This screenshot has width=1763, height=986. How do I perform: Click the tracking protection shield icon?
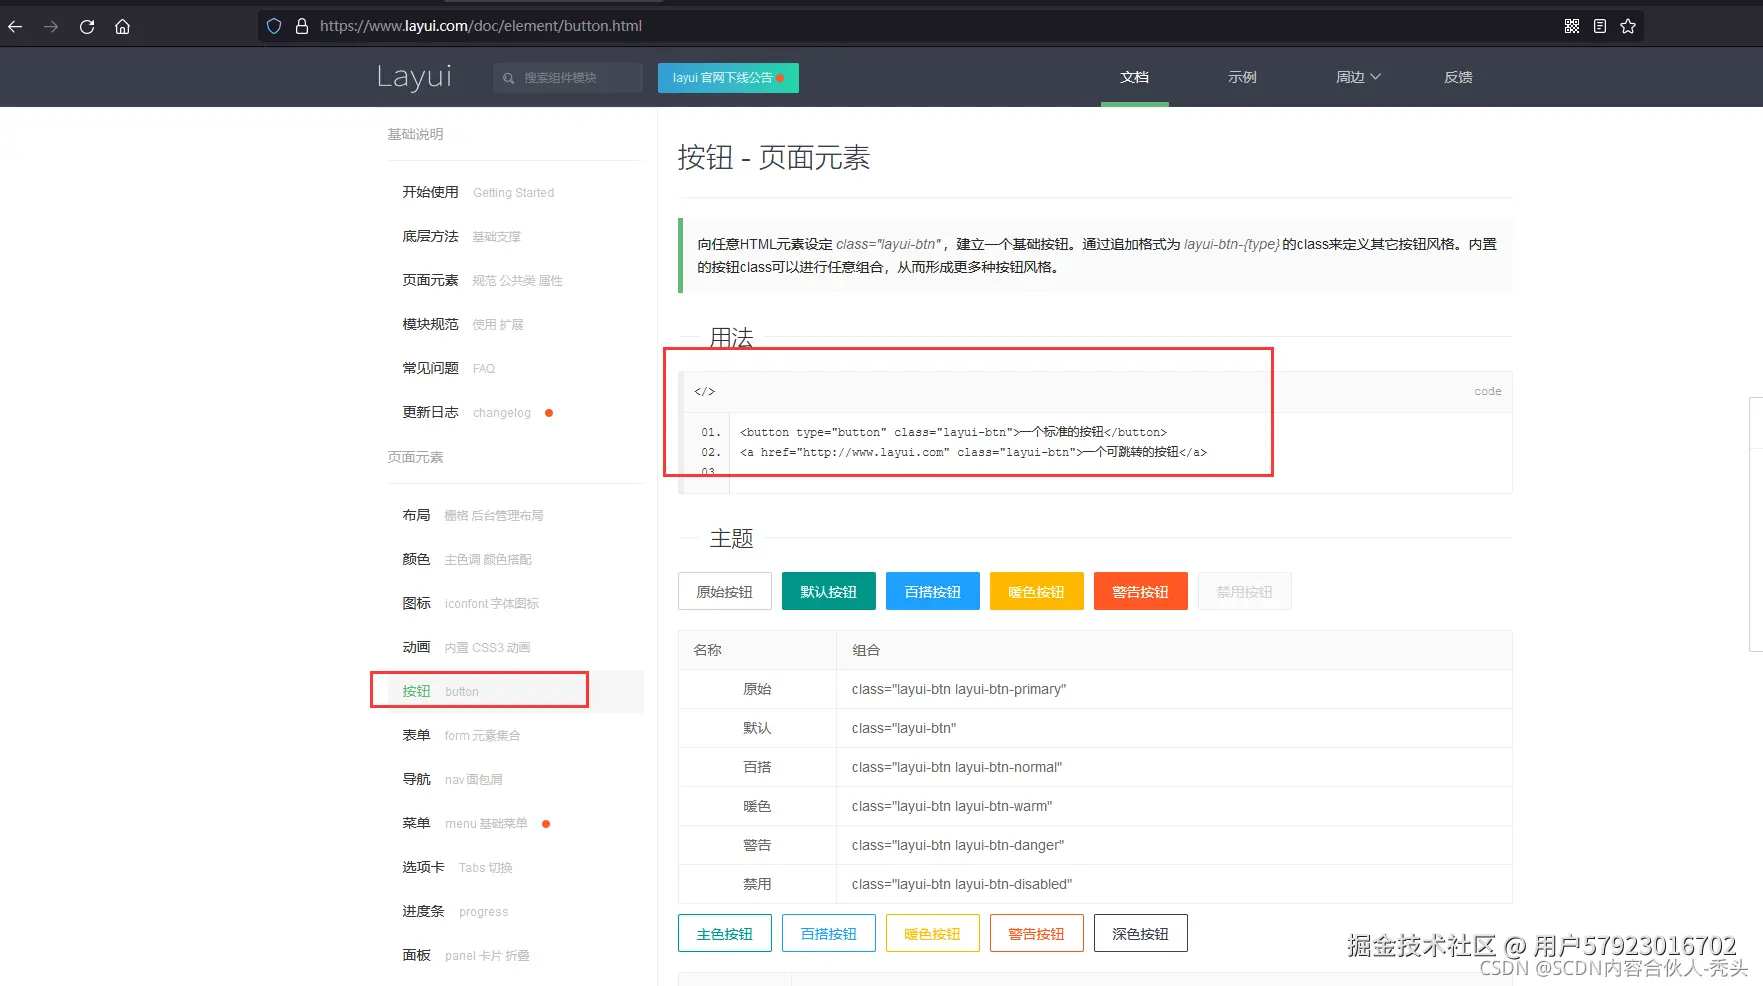pos(273,26)
